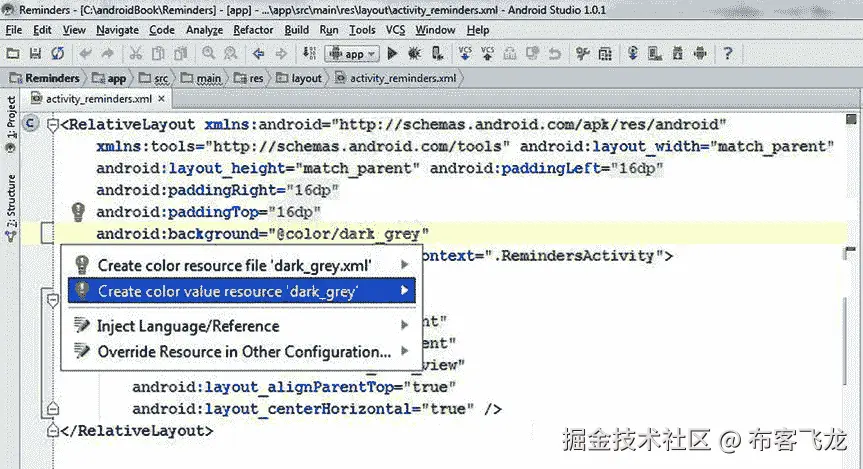Open the Refactor menu
This screenshot has height=469, width=863.
(253, 30)
